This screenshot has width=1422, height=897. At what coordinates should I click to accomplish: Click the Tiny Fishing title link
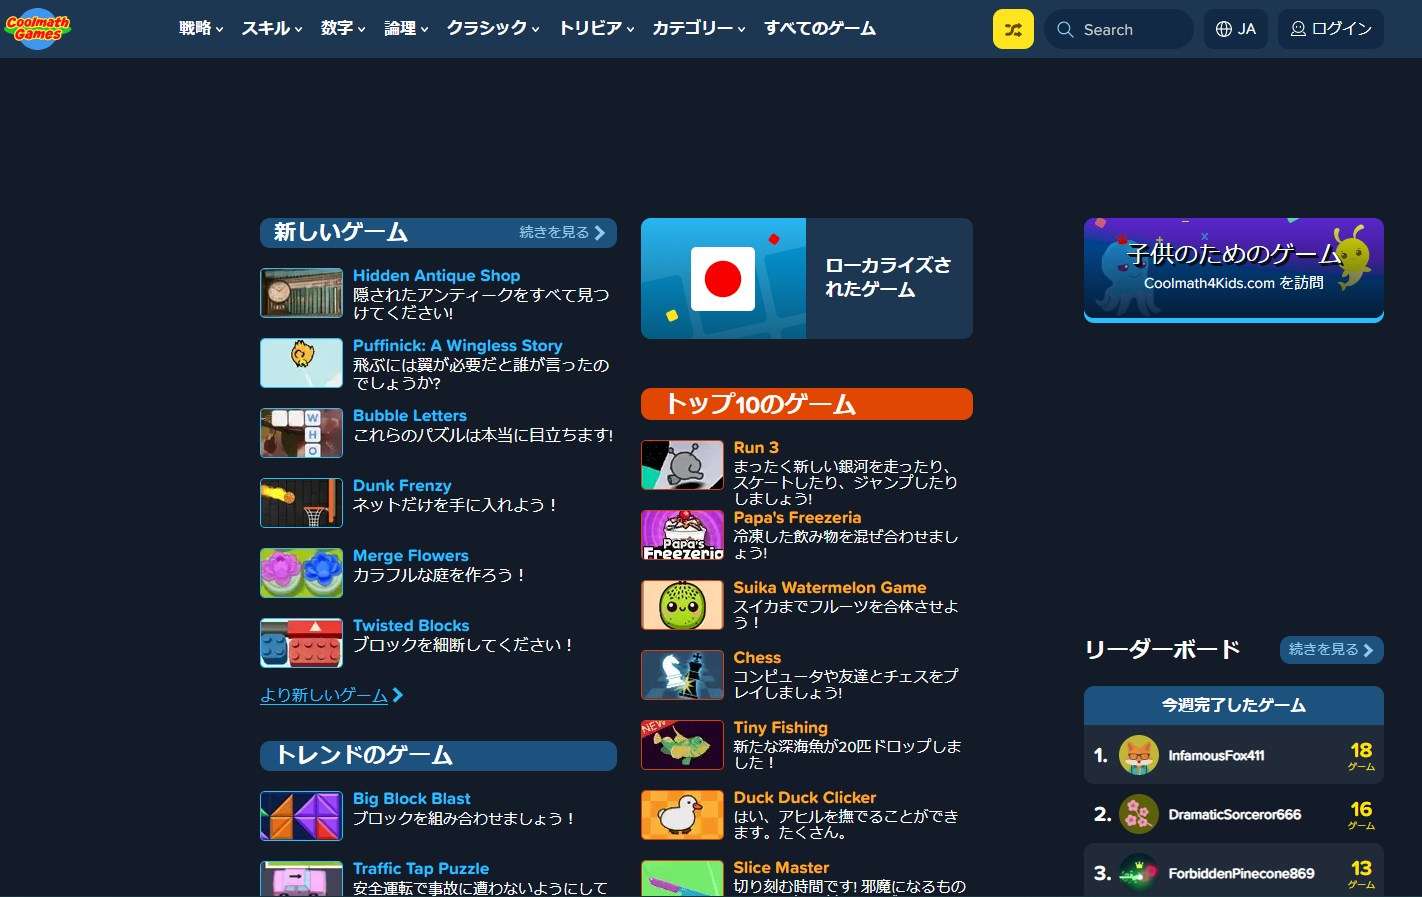pyautogui.click(x=780, y=728)
